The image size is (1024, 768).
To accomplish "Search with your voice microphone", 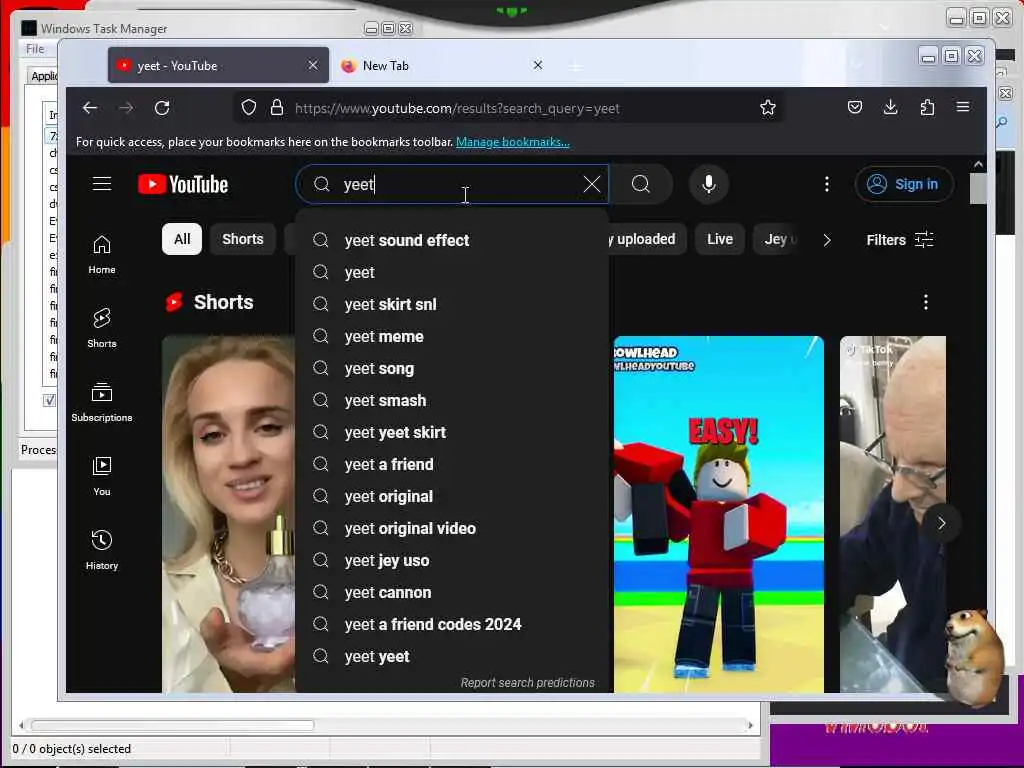I will (x=709, y=184).
